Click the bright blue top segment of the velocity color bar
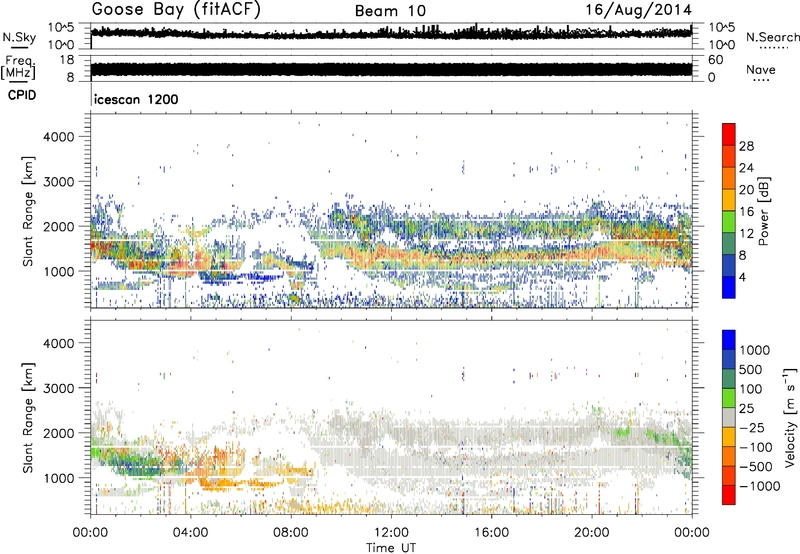This screenshot has height=554, width=800. [x=729, y=340]
